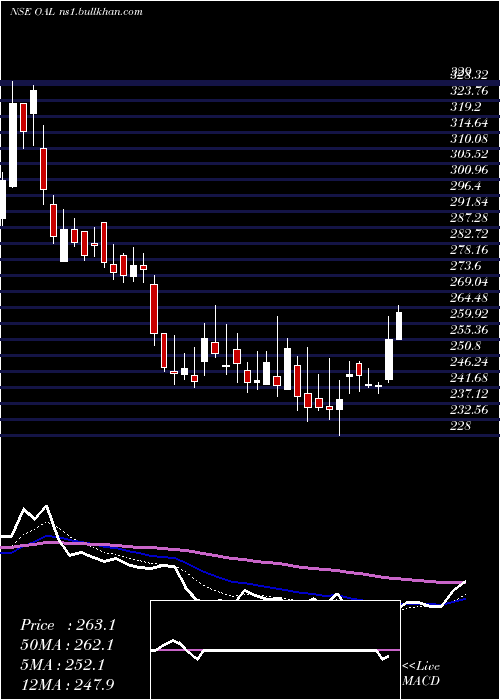Viewport: 500px width, 700px height.
Task: Click price label 228
Action: click(461, 426)
